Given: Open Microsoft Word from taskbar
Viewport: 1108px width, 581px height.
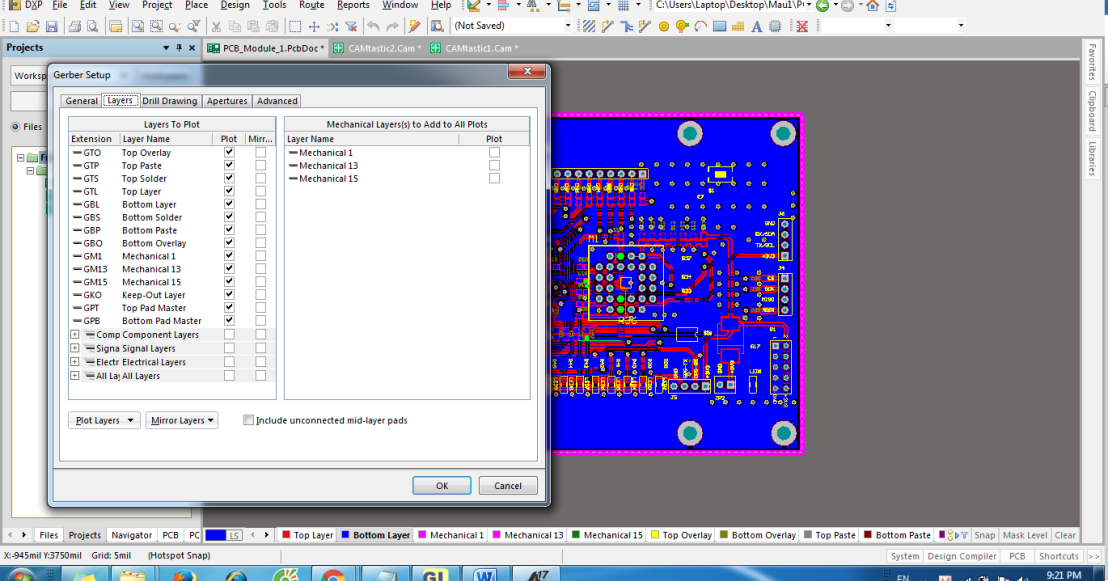Looking at the screenshot, I should pos(485,574).
